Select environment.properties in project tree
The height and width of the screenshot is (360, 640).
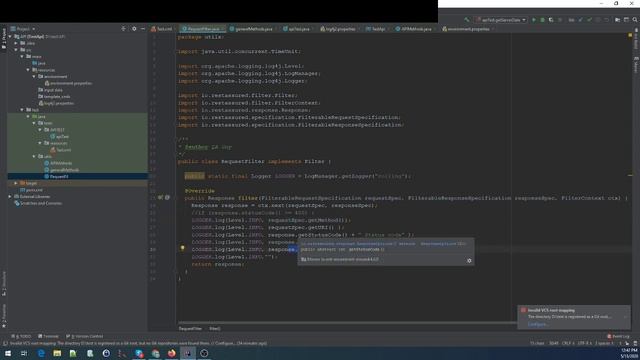tap(69, 83)
